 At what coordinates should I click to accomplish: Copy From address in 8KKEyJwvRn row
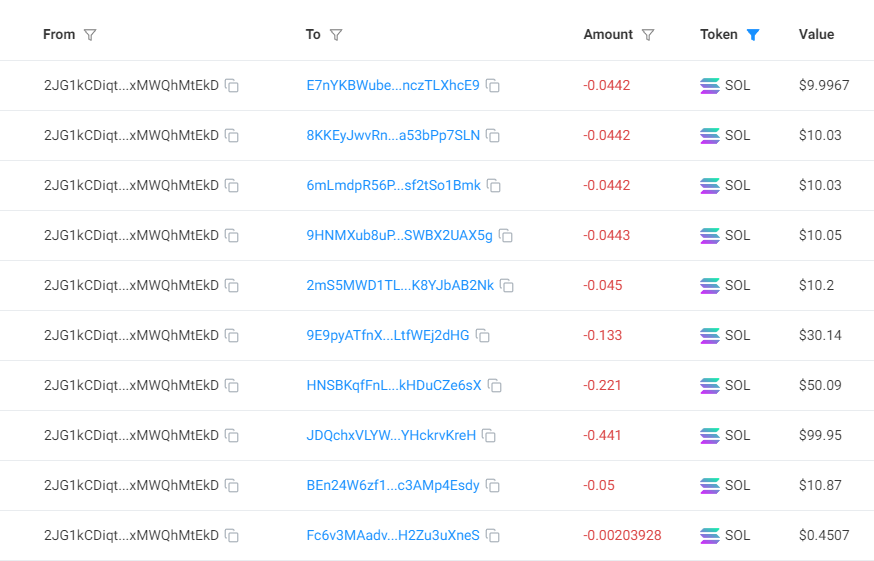(x=232, y=136)
